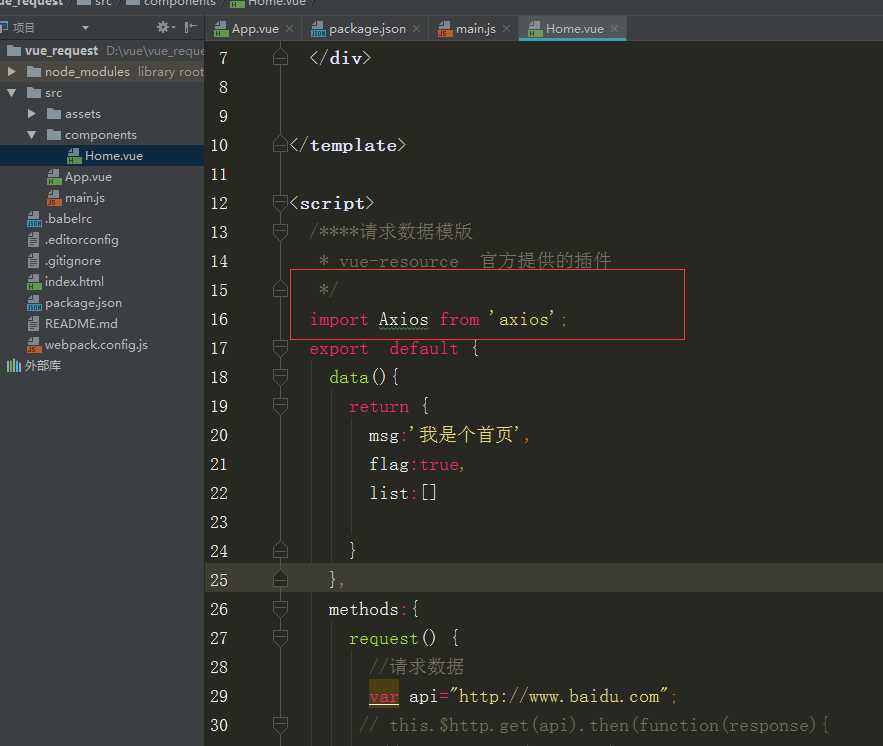
Task: Click the assets folder icon
Action: (54, 114)
